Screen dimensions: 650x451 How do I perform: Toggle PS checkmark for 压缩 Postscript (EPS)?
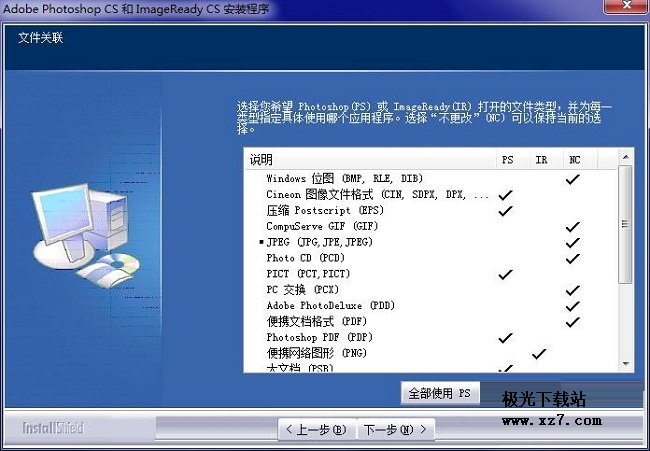coord(505,211)
